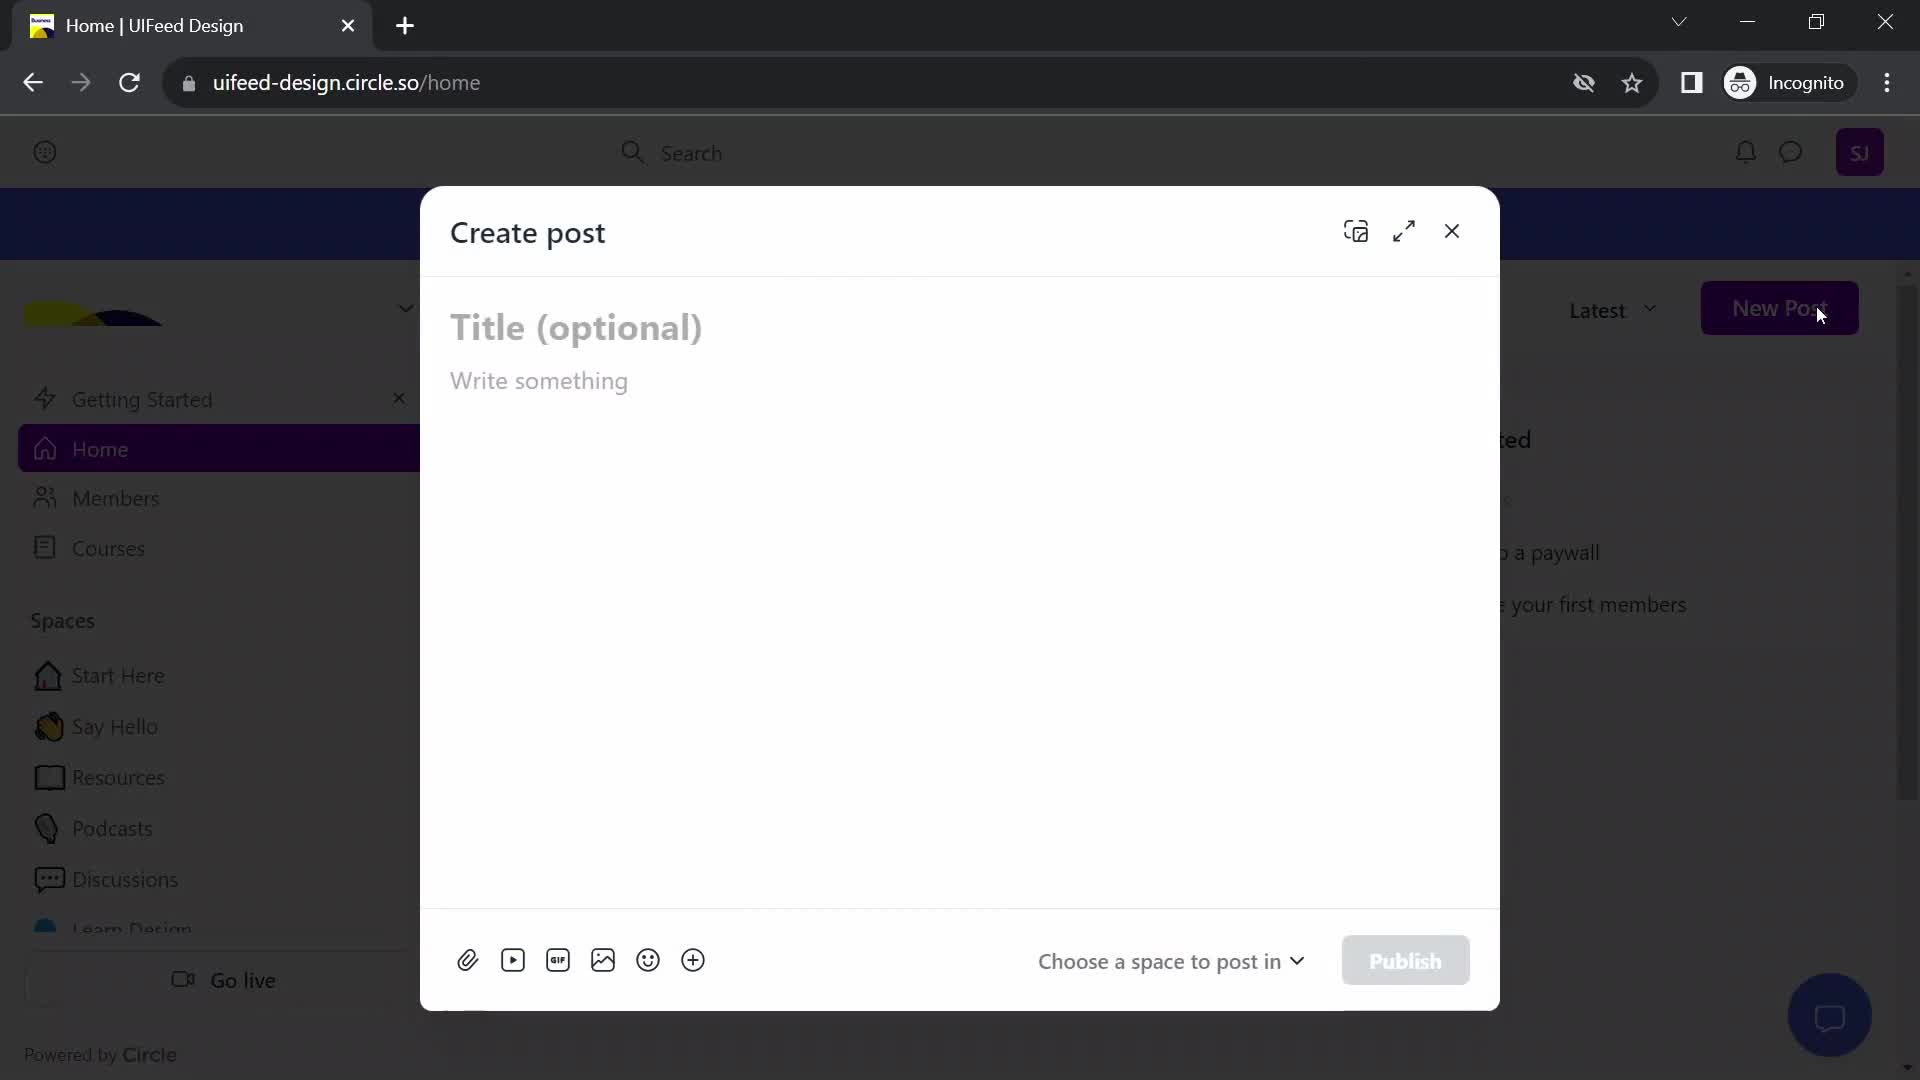
Task: Click the more options plus icon
Action: coord(694,960)
